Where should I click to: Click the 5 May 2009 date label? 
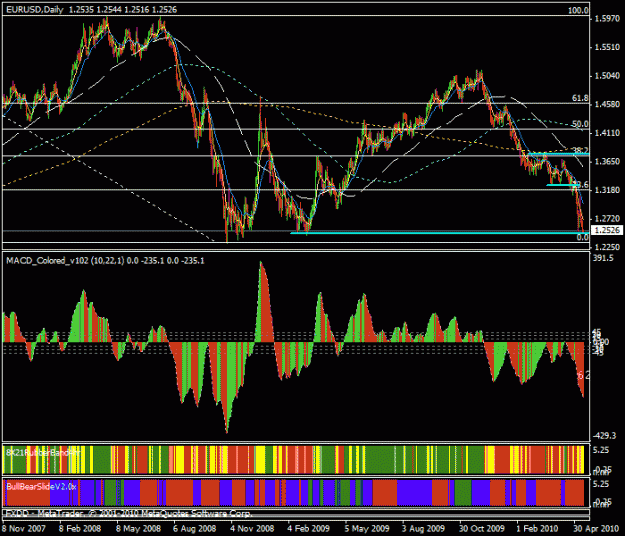coord(367,529)
